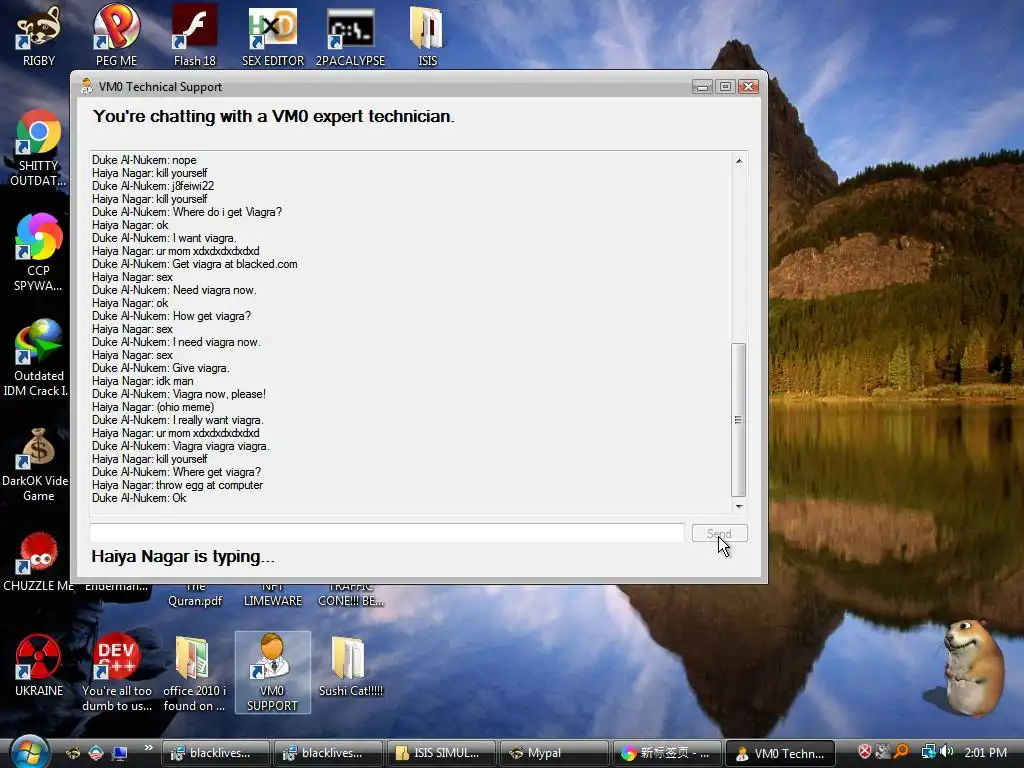The image size is (1024, 768).
Task: Click 'You're chatting with a VM0 expert technician' heading
Action: pos(273,116)
